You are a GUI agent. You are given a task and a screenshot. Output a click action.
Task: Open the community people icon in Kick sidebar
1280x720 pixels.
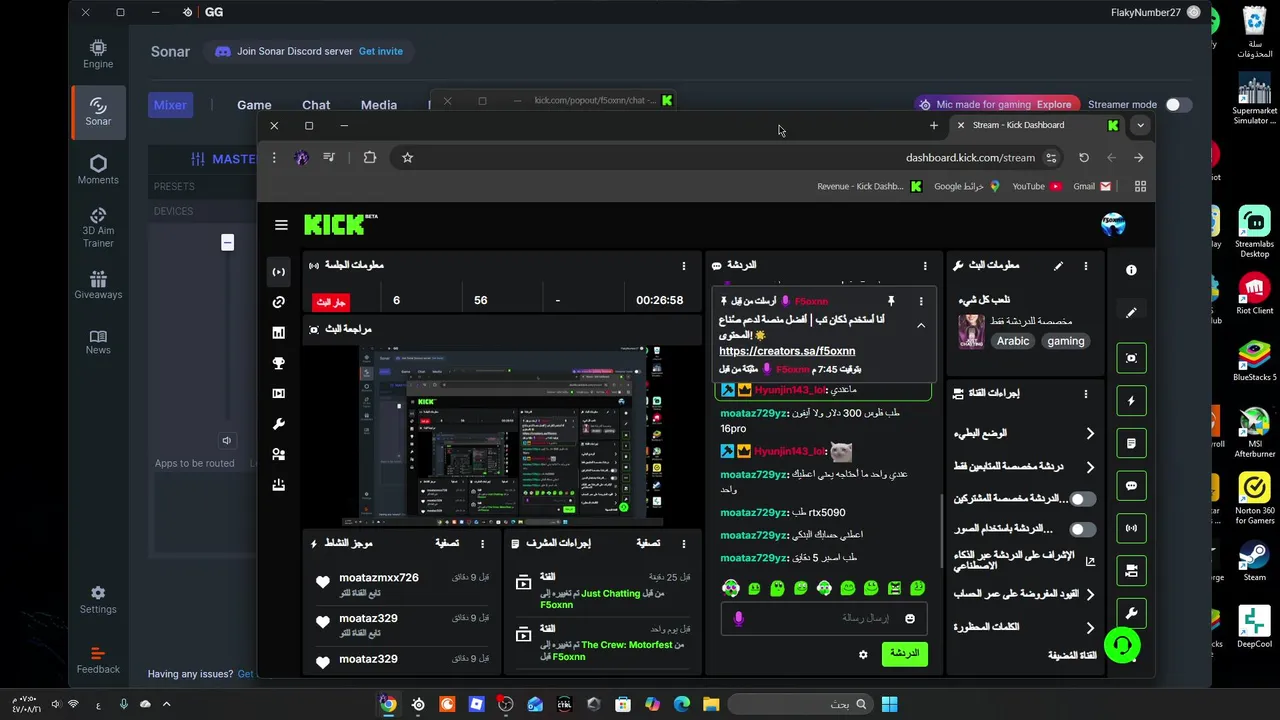[279, 454]
